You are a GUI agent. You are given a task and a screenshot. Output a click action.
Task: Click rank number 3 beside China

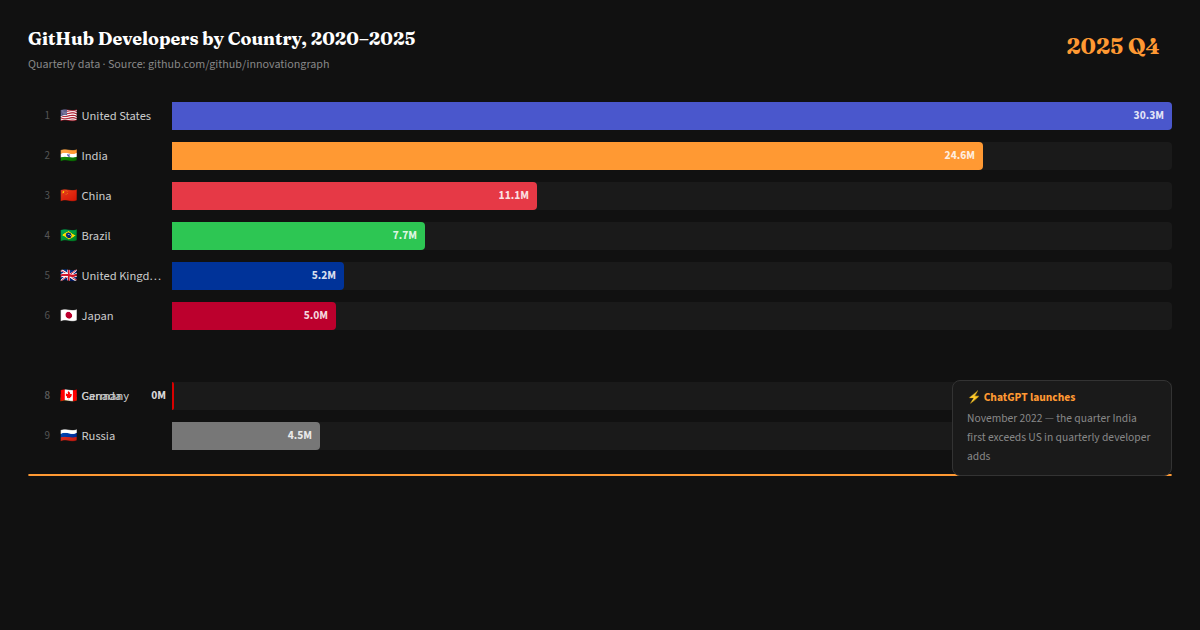pyautogui.click(x=47, y=196)
